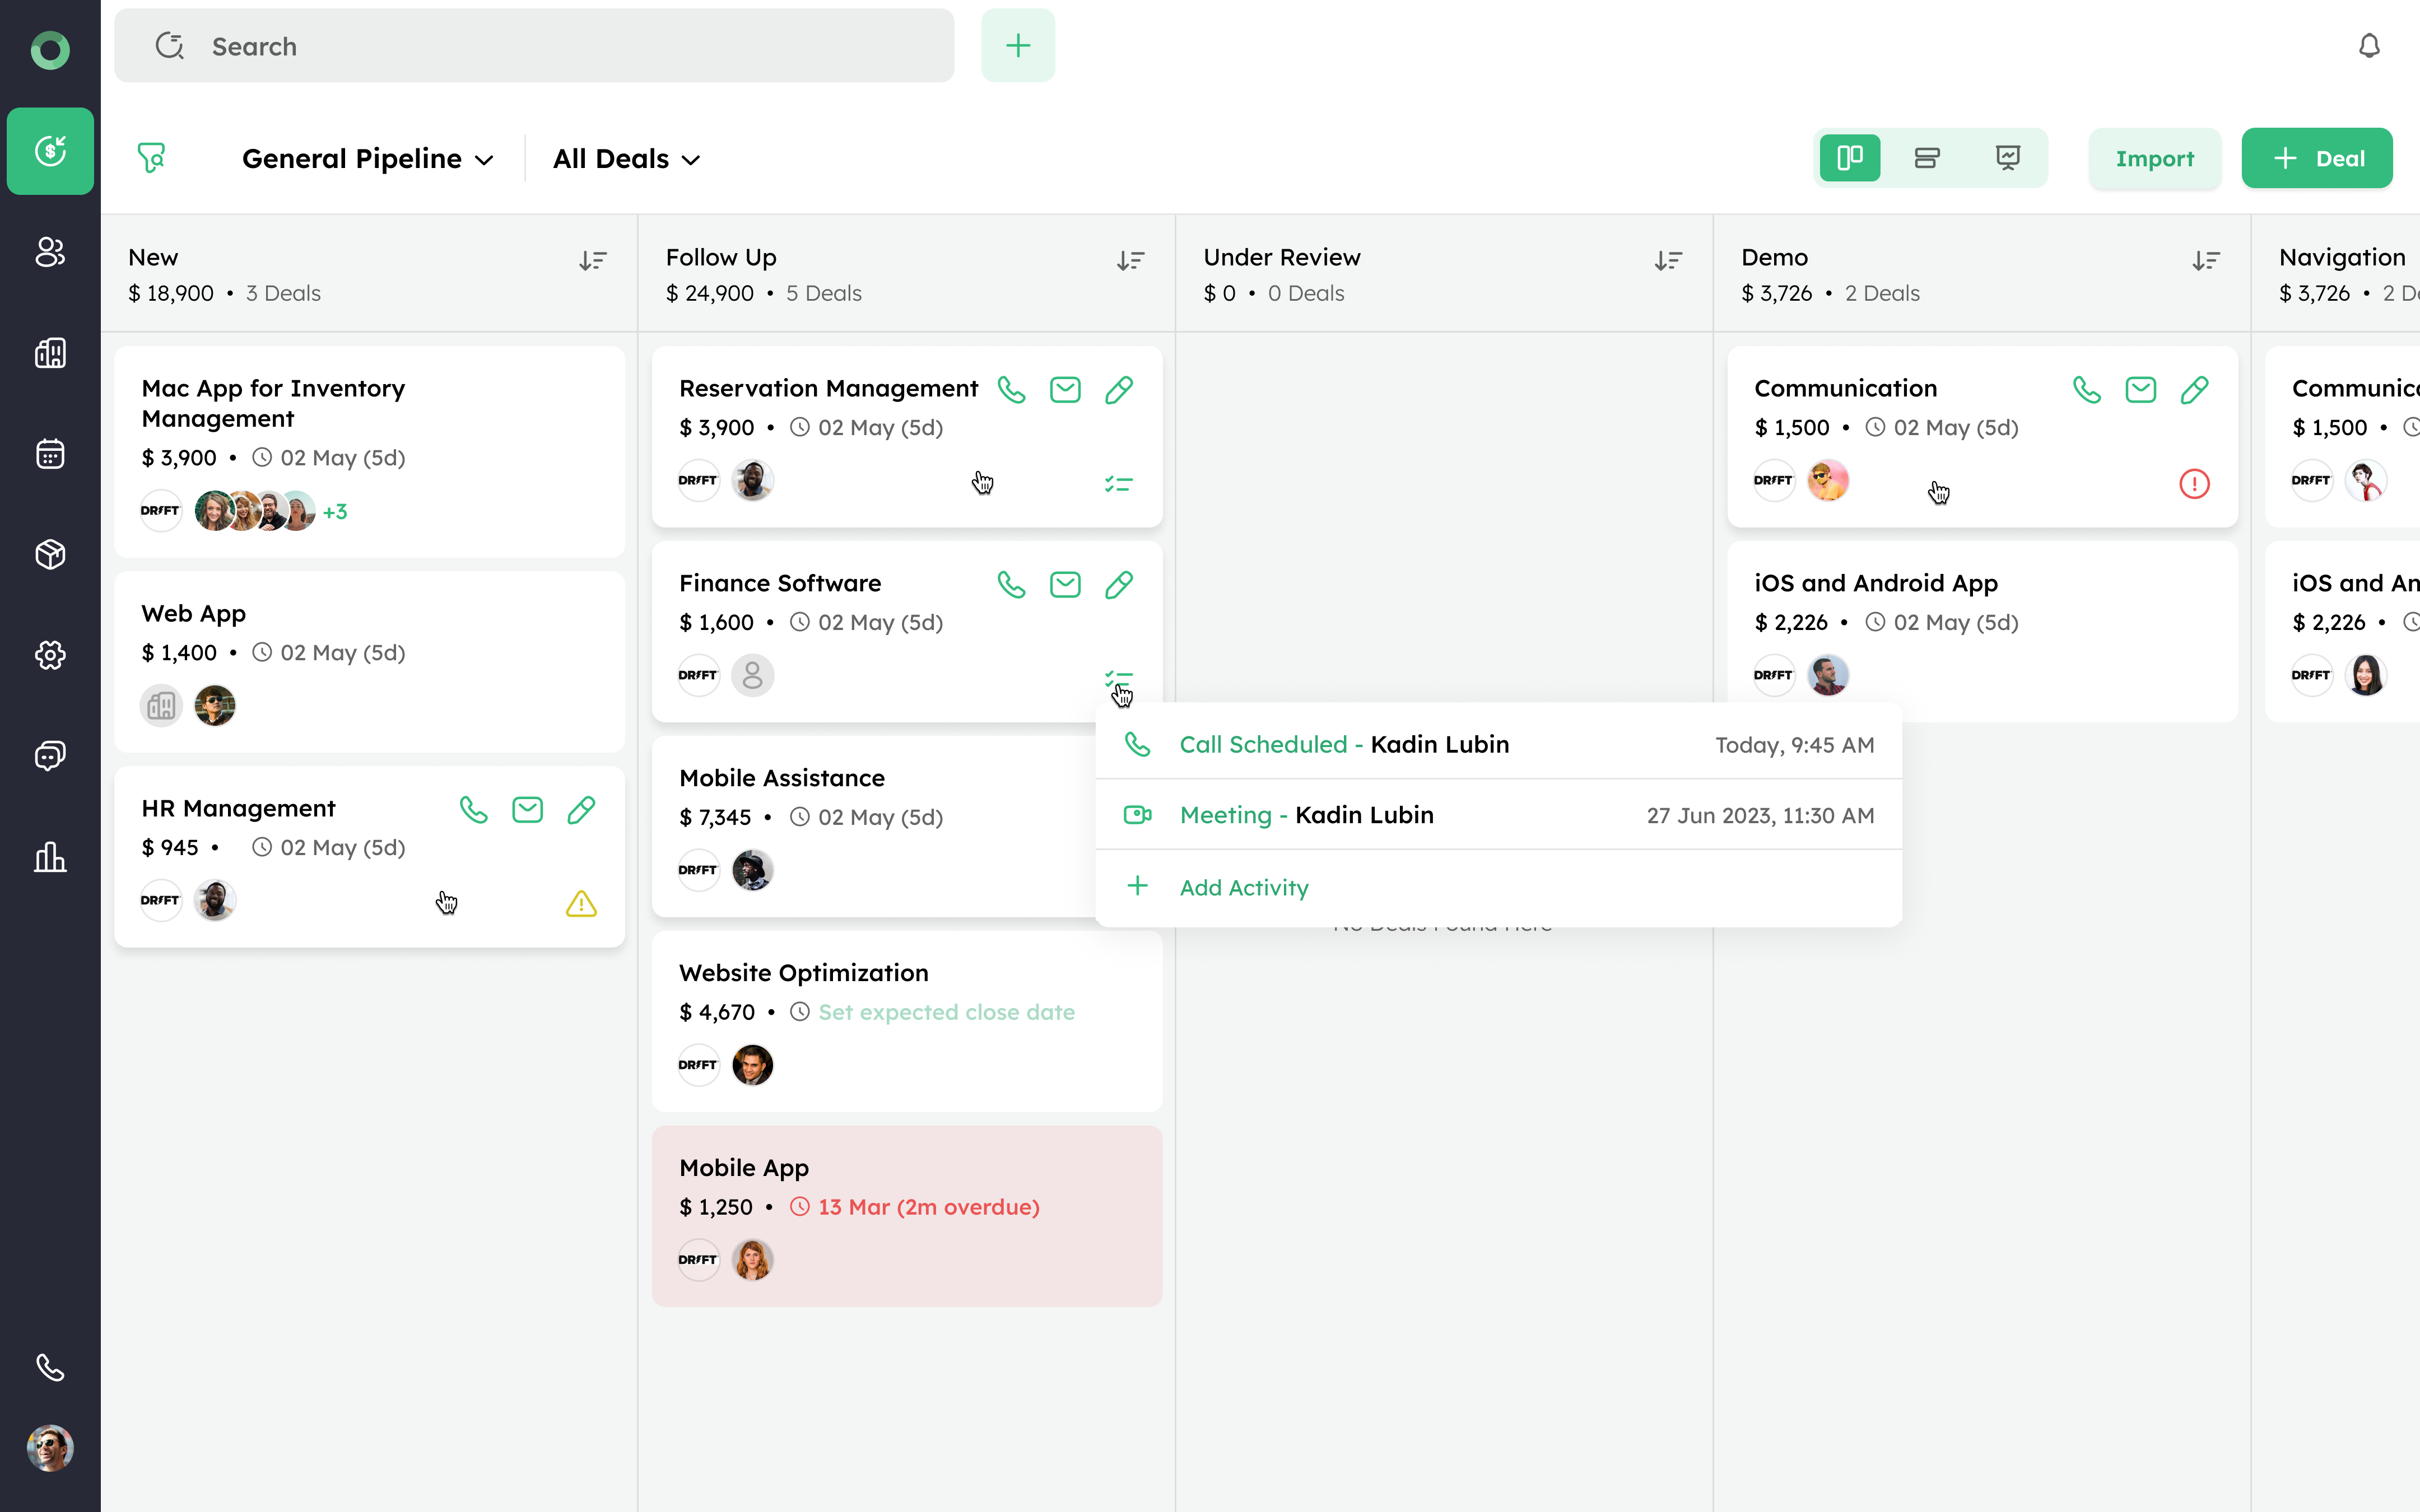The height and width of the screenshot is (1512, 2420).
Task: Email the Finance Software deal contact
Action: point(1065,584)
